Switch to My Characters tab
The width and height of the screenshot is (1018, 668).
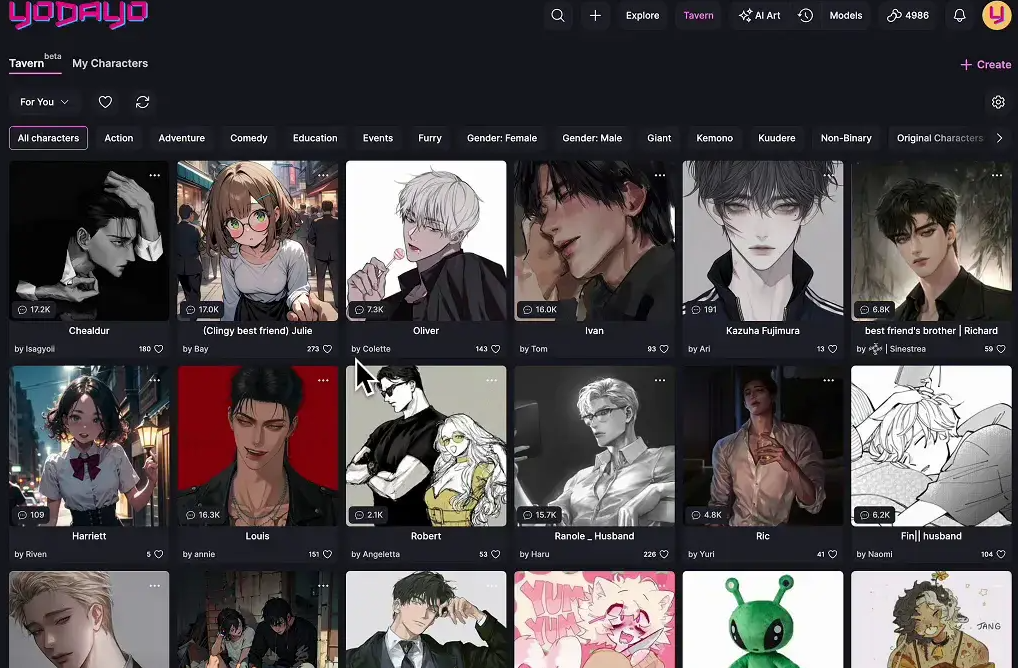pyautogui.click(x=110, y=63)
